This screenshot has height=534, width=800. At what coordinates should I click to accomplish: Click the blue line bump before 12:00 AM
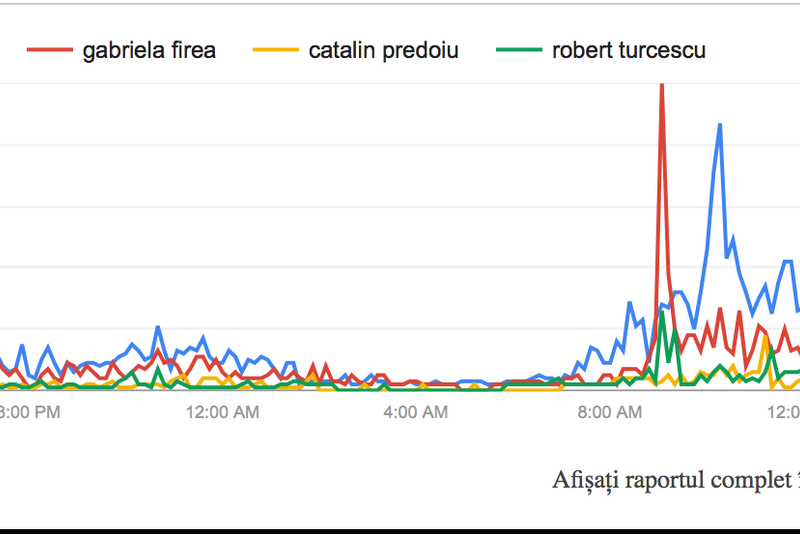click(x=157, y=327)
